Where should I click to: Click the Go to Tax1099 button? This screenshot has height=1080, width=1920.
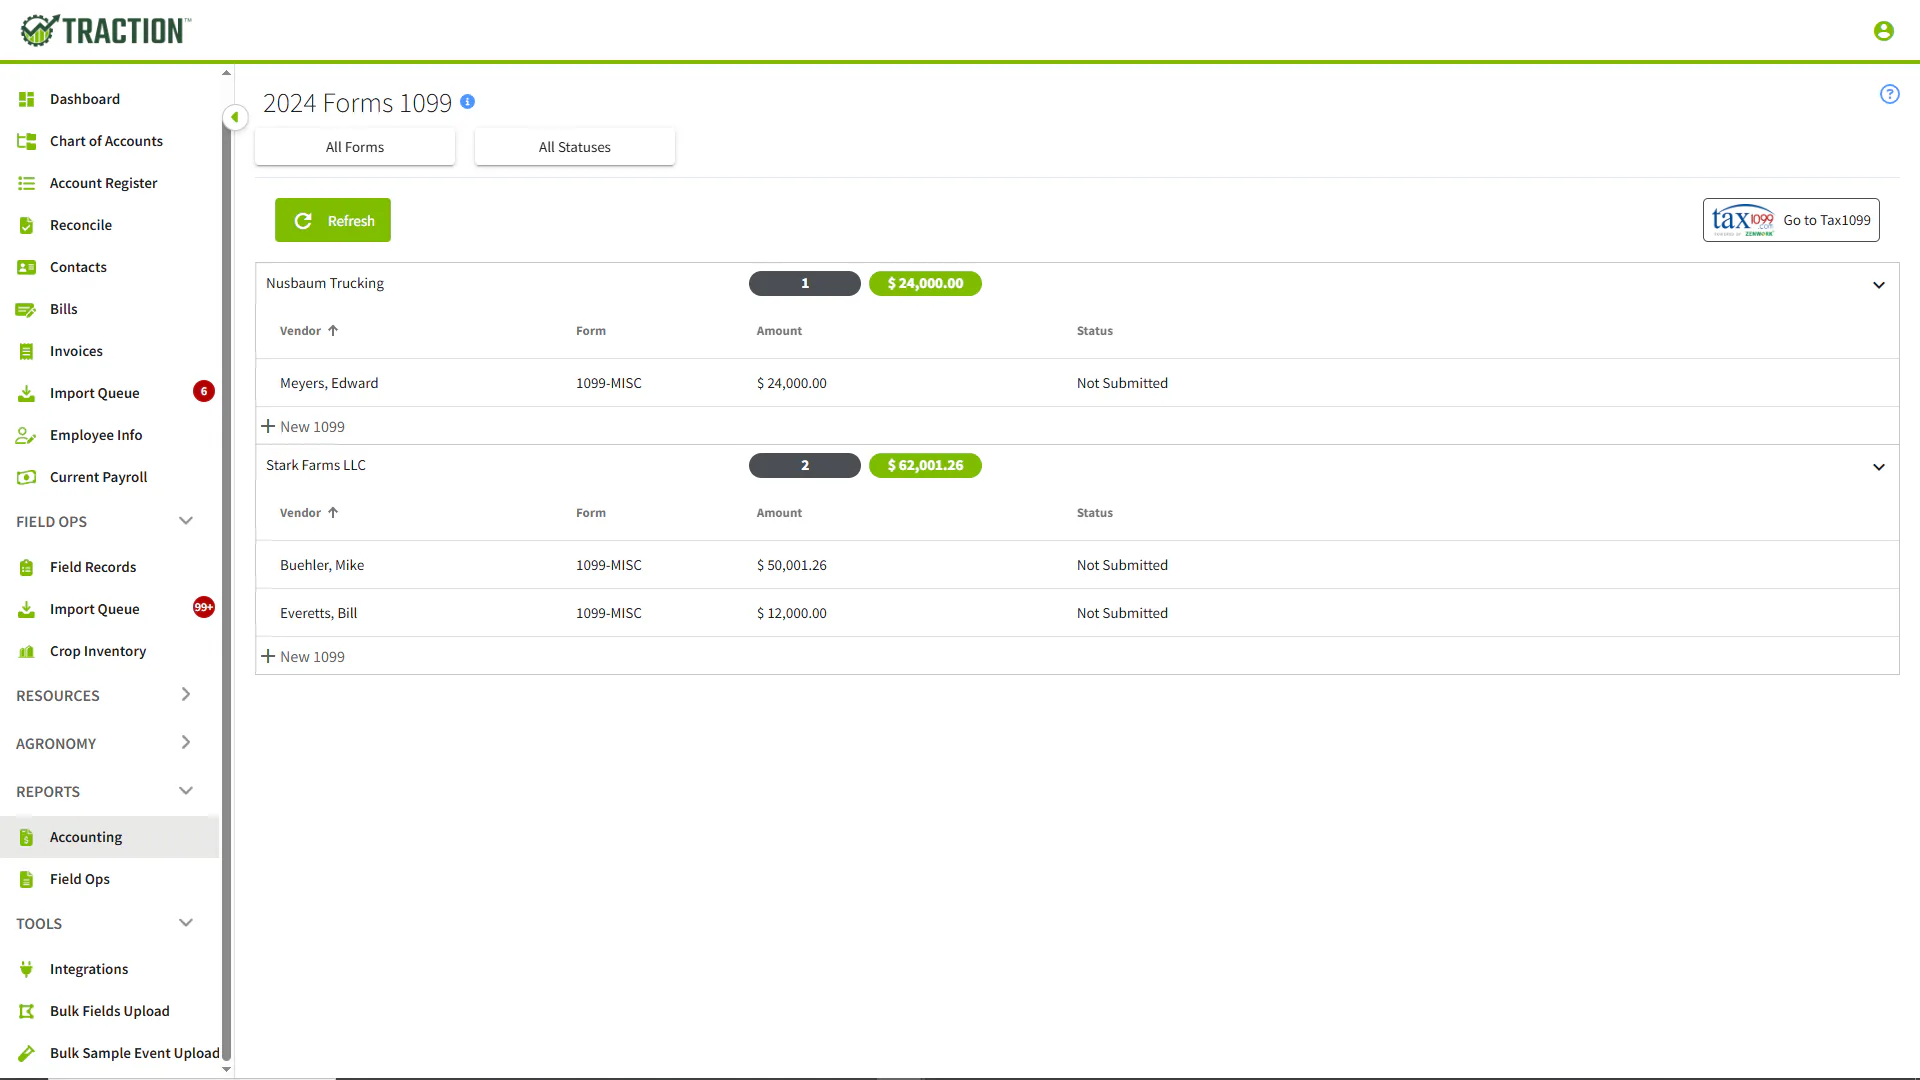click(x=1791, y=220)
